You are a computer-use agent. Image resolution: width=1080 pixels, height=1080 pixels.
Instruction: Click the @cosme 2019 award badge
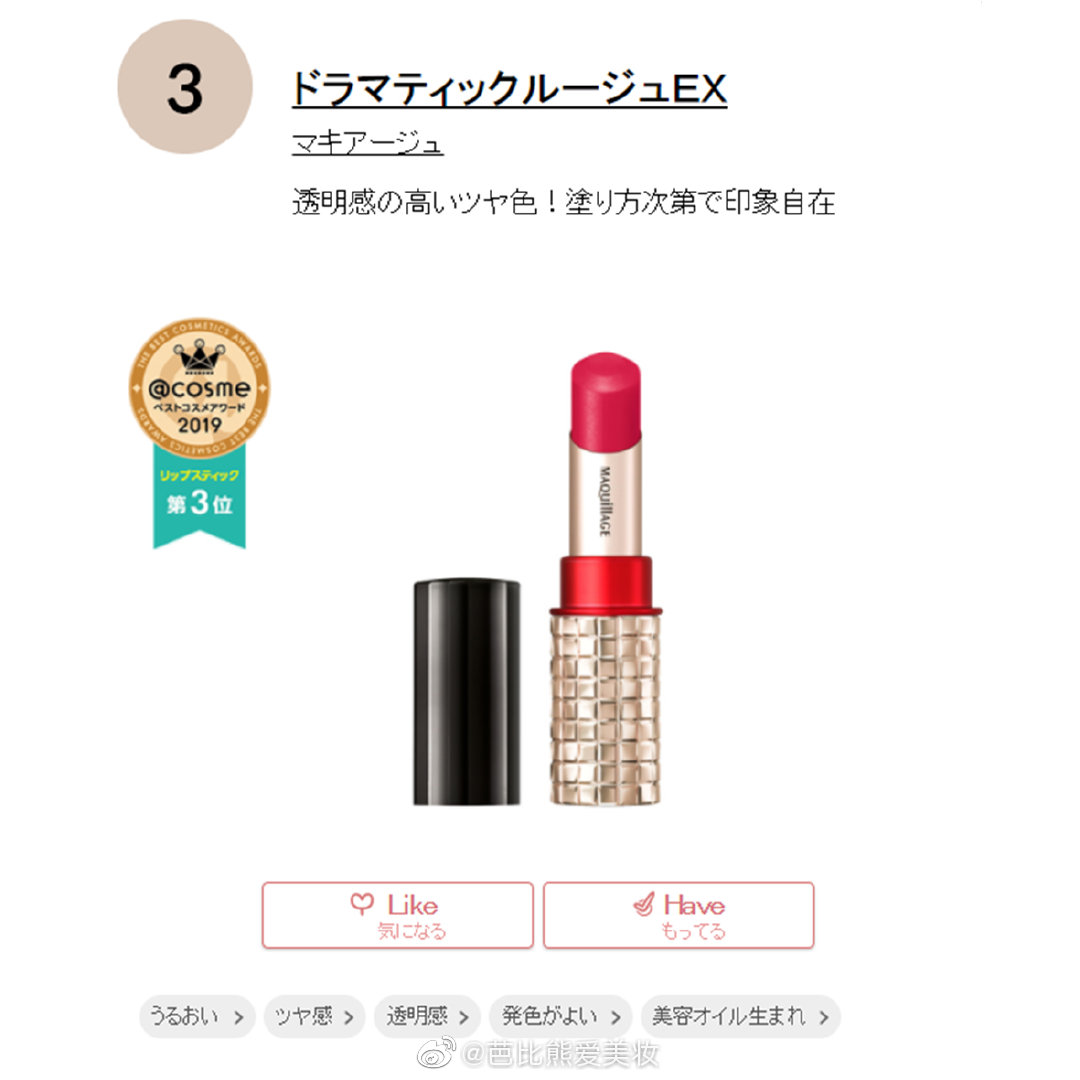(x=199, y=387)
